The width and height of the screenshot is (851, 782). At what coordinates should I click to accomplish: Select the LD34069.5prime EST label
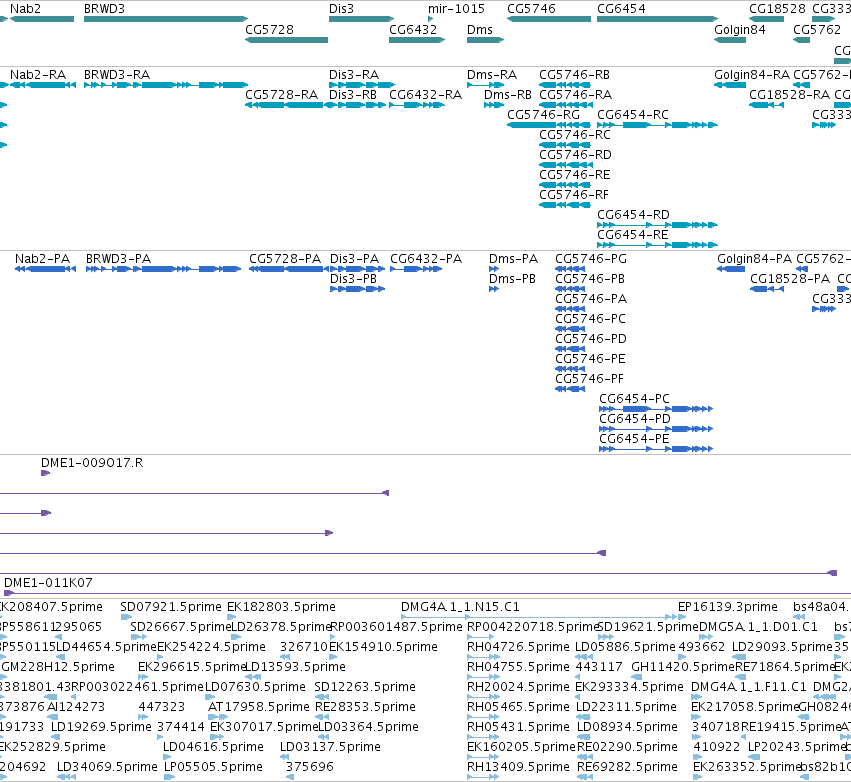click(x=107, y=767)
